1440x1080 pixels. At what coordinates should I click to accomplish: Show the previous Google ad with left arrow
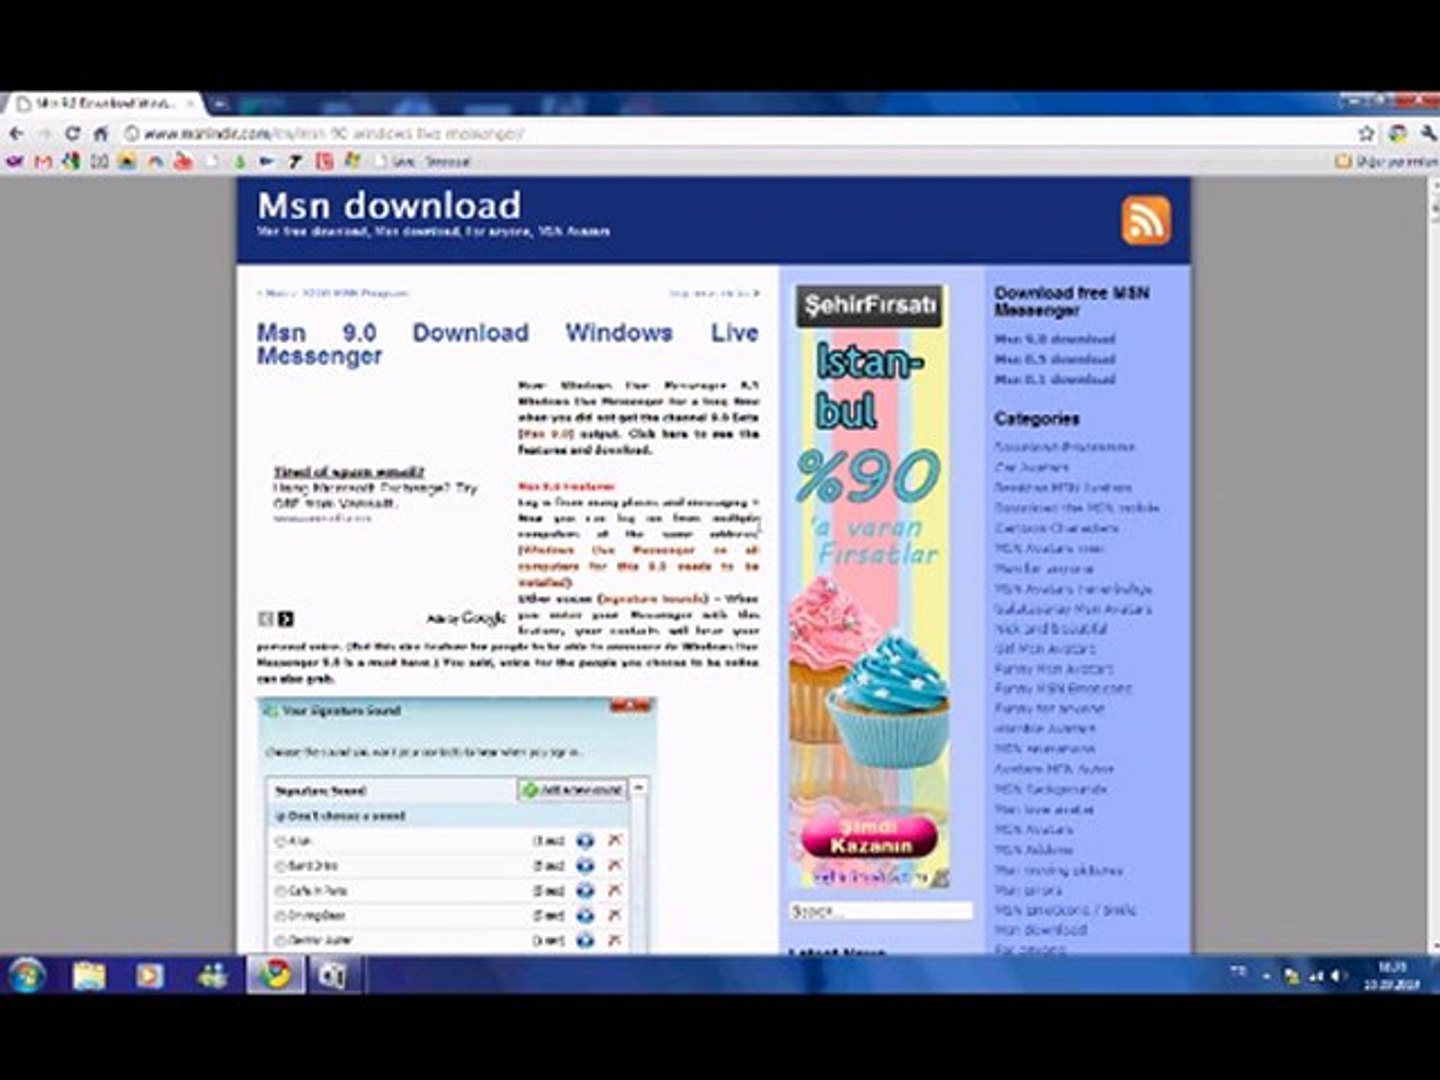click(266, 619)
